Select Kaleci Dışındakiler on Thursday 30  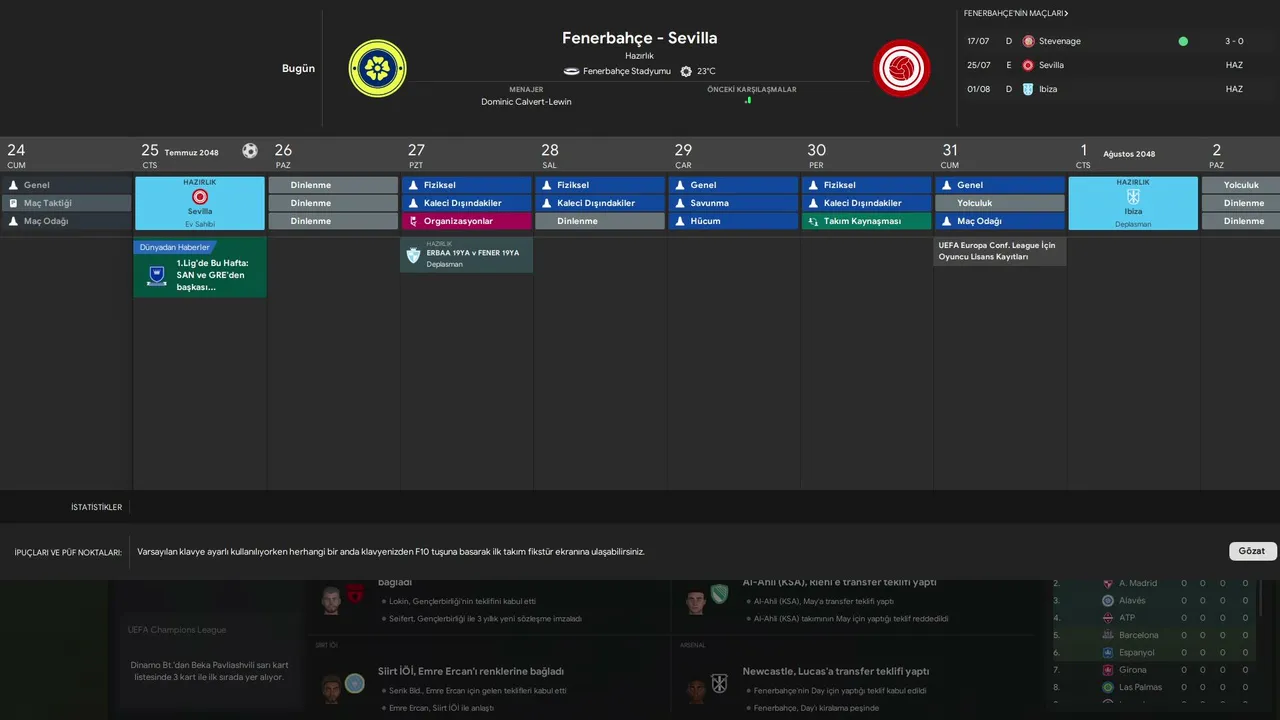click(867, 203)
